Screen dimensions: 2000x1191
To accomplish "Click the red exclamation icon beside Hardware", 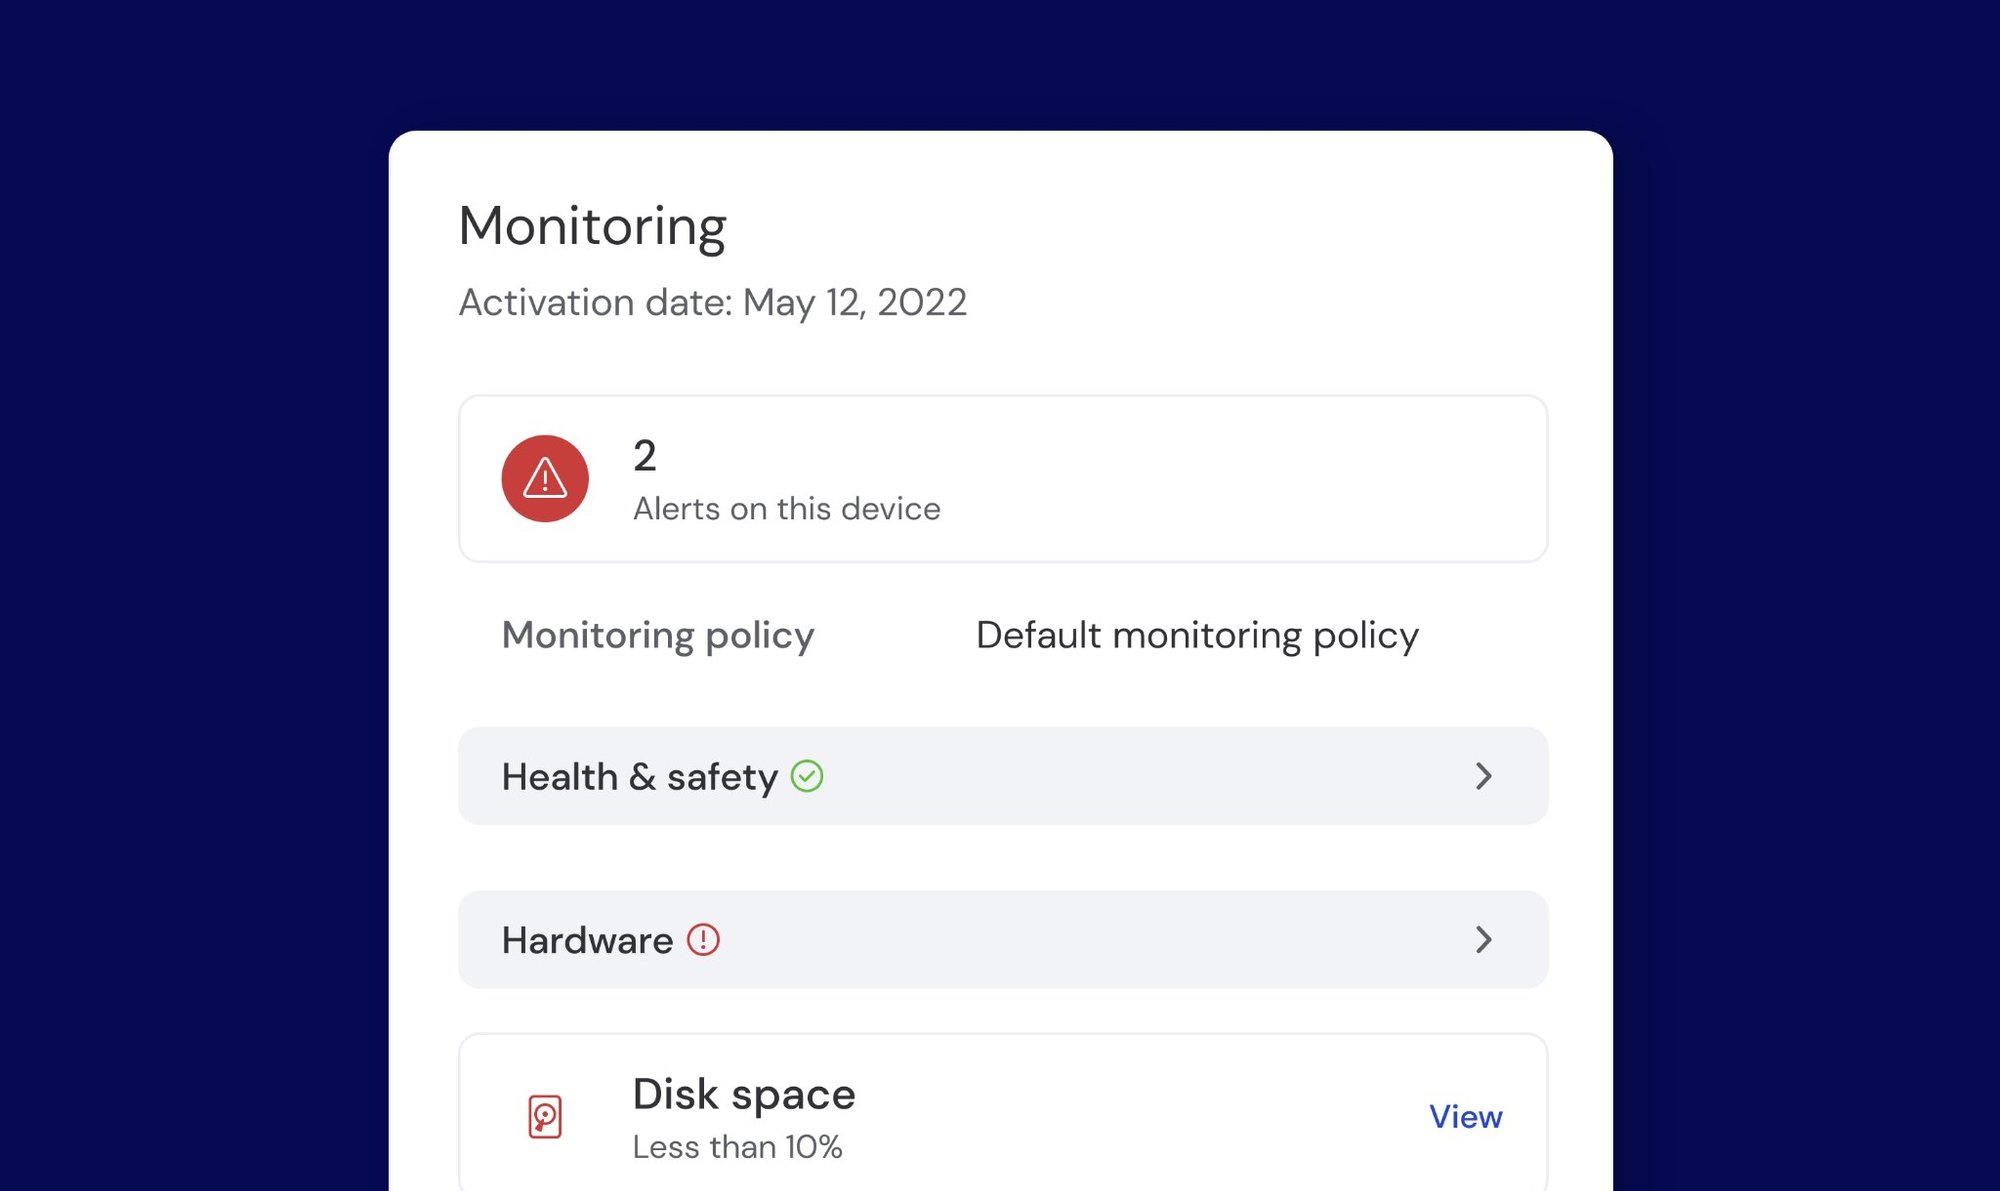I will point(703,940).
